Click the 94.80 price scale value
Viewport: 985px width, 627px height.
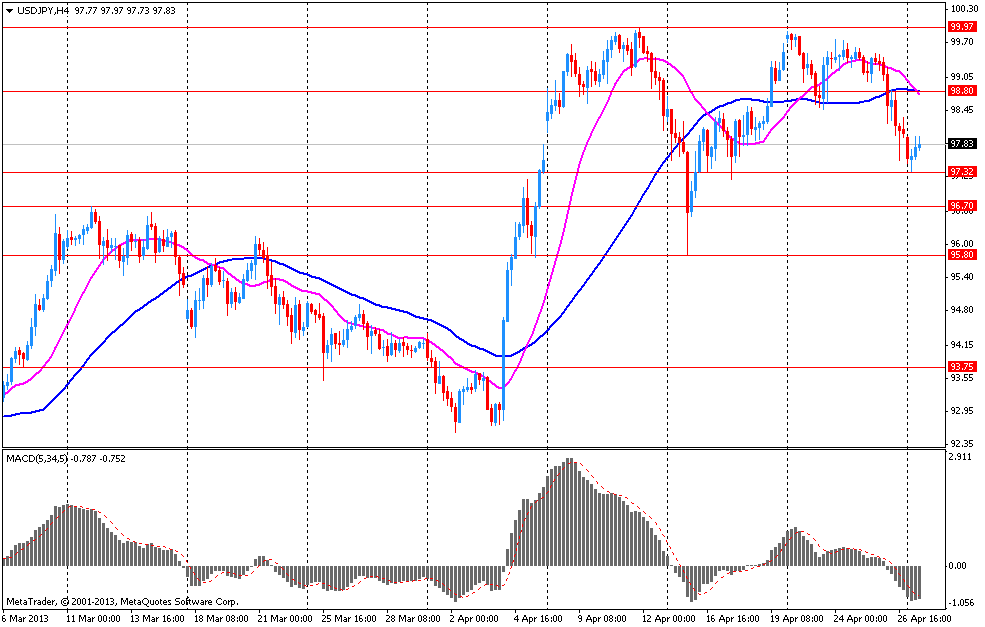(x=962, y=310)
